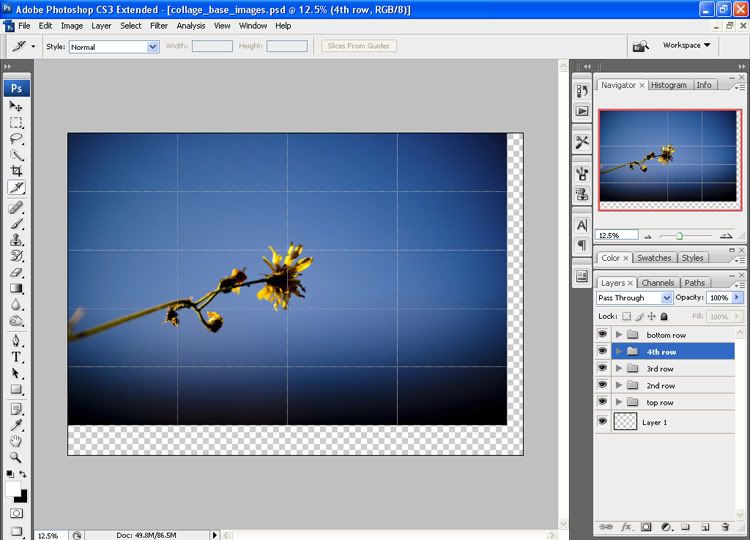The height and width of the screenshot is (540, 750).
Task: Select the Rectangle shape tool
Action: click(x=16, y=389)
